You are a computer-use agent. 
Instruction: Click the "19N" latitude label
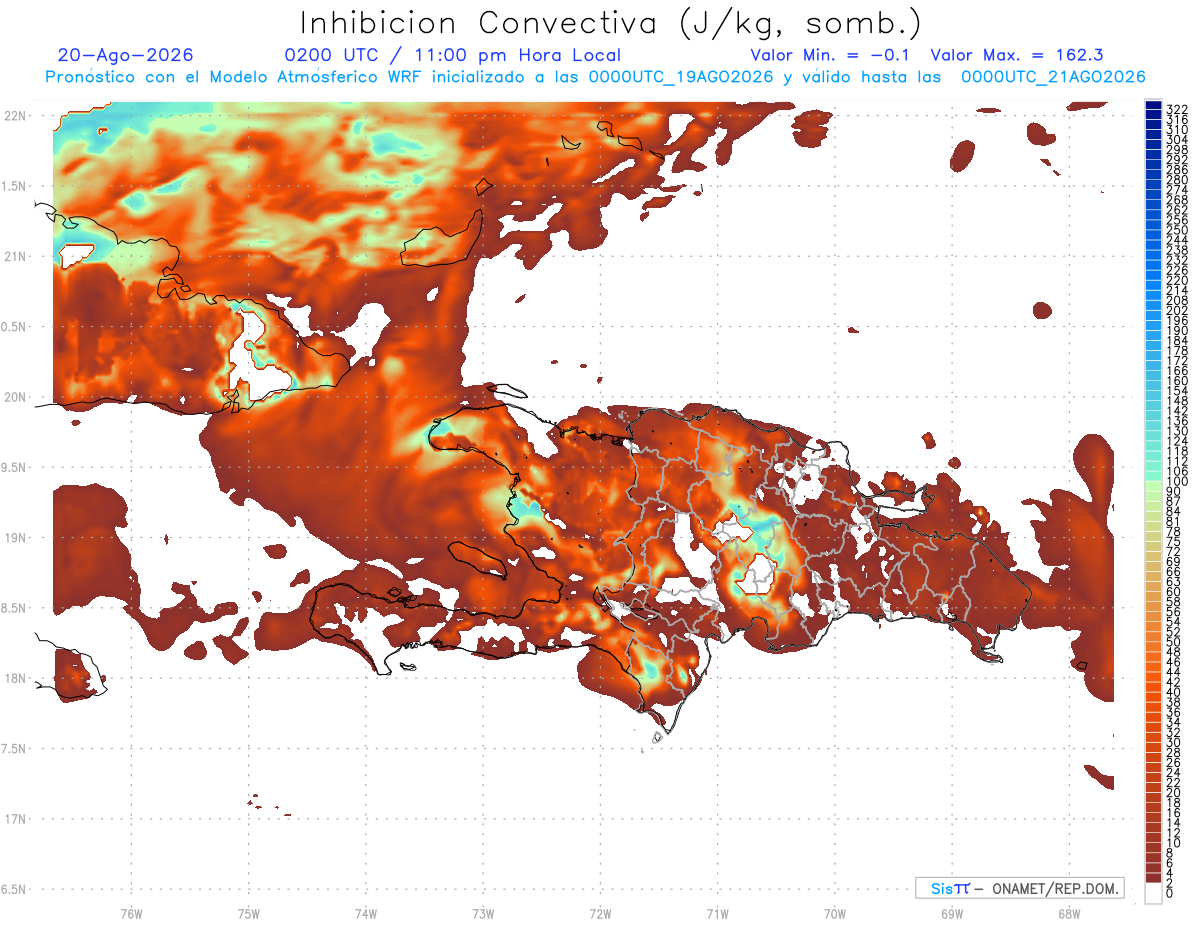[15, 537]
